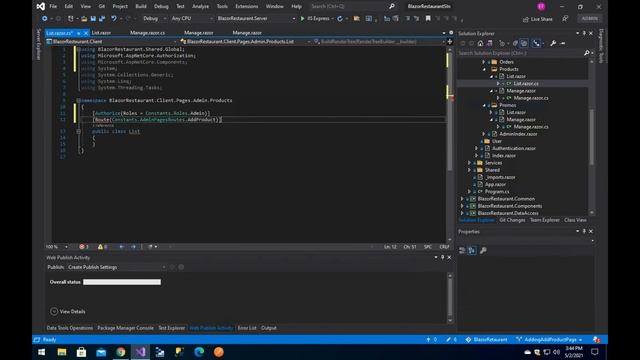Screen dimensions: 640x360
Task: Select AdminIndex.razor in Solution Explorer
Action: [x=518, y=134]
